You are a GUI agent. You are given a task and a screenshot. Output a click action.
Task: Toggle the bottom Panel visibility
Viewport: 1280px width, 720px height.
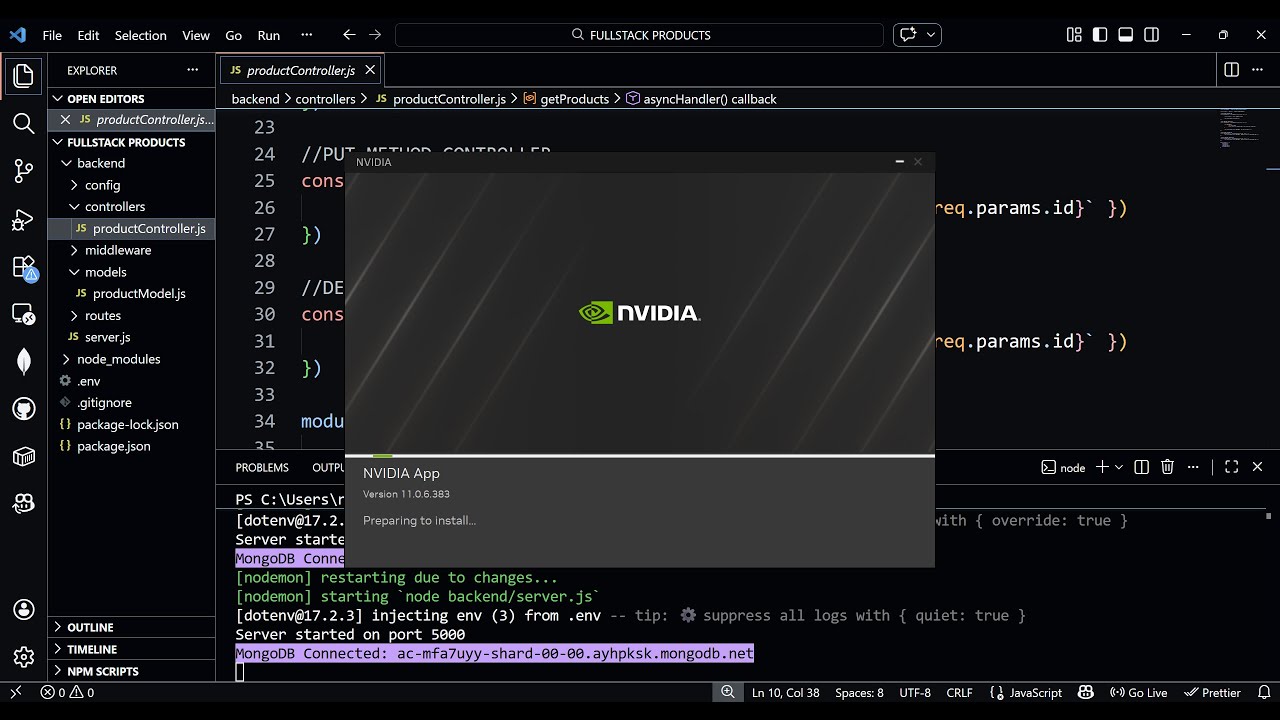pyautogui.click(x=1126, y=35)
